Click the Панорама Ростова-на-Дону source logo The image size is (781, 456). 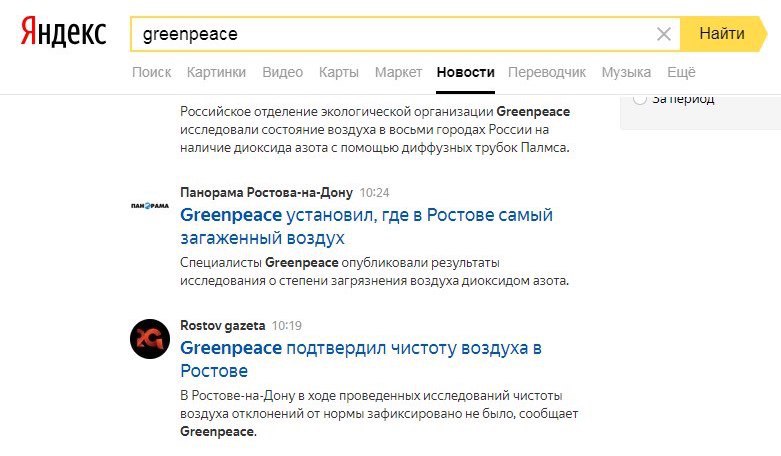[150, 206]
